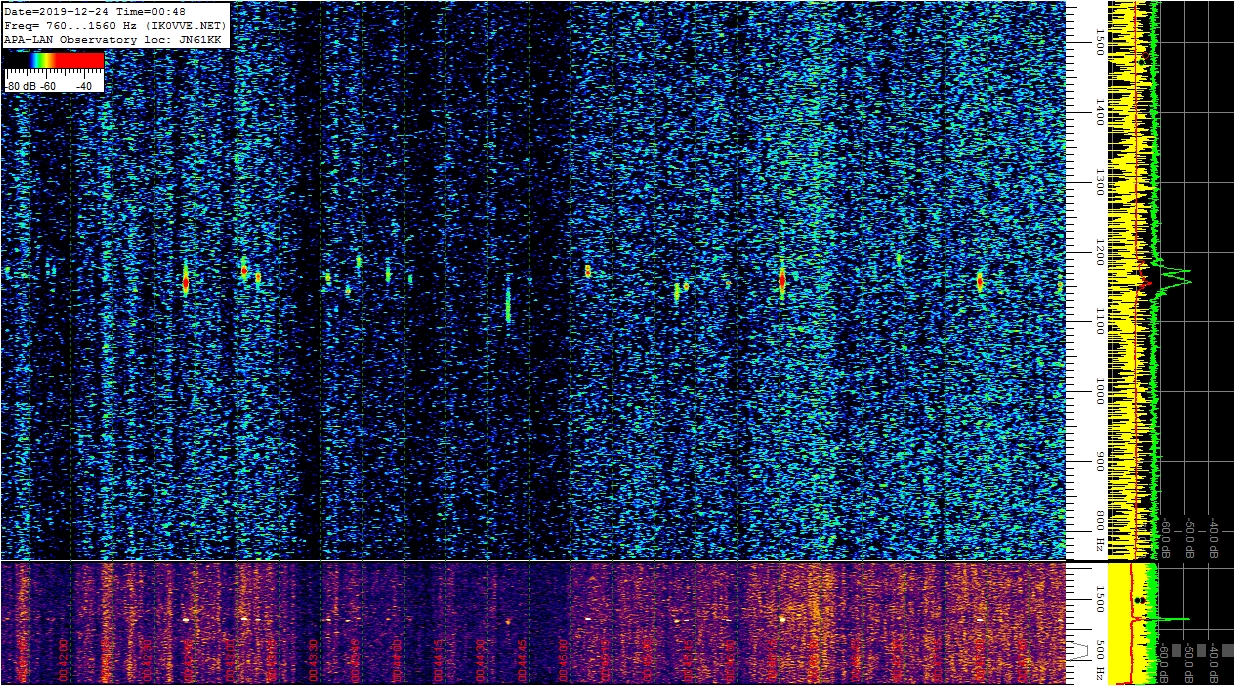Click the '-40.0 dB' label on upper spectrum graph
This screenshot has height=686, width=1235.
pos(1214,537)
